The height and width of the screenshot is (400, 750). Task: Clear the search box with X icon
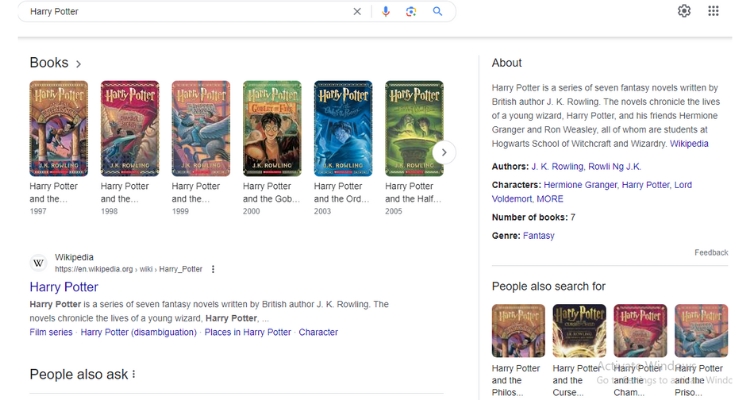(x=357, y=12)
